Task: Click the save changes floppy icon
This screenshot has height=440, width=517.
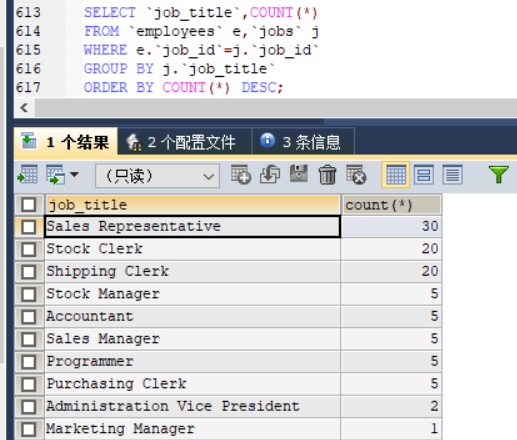Action: (x=299, y=174)
